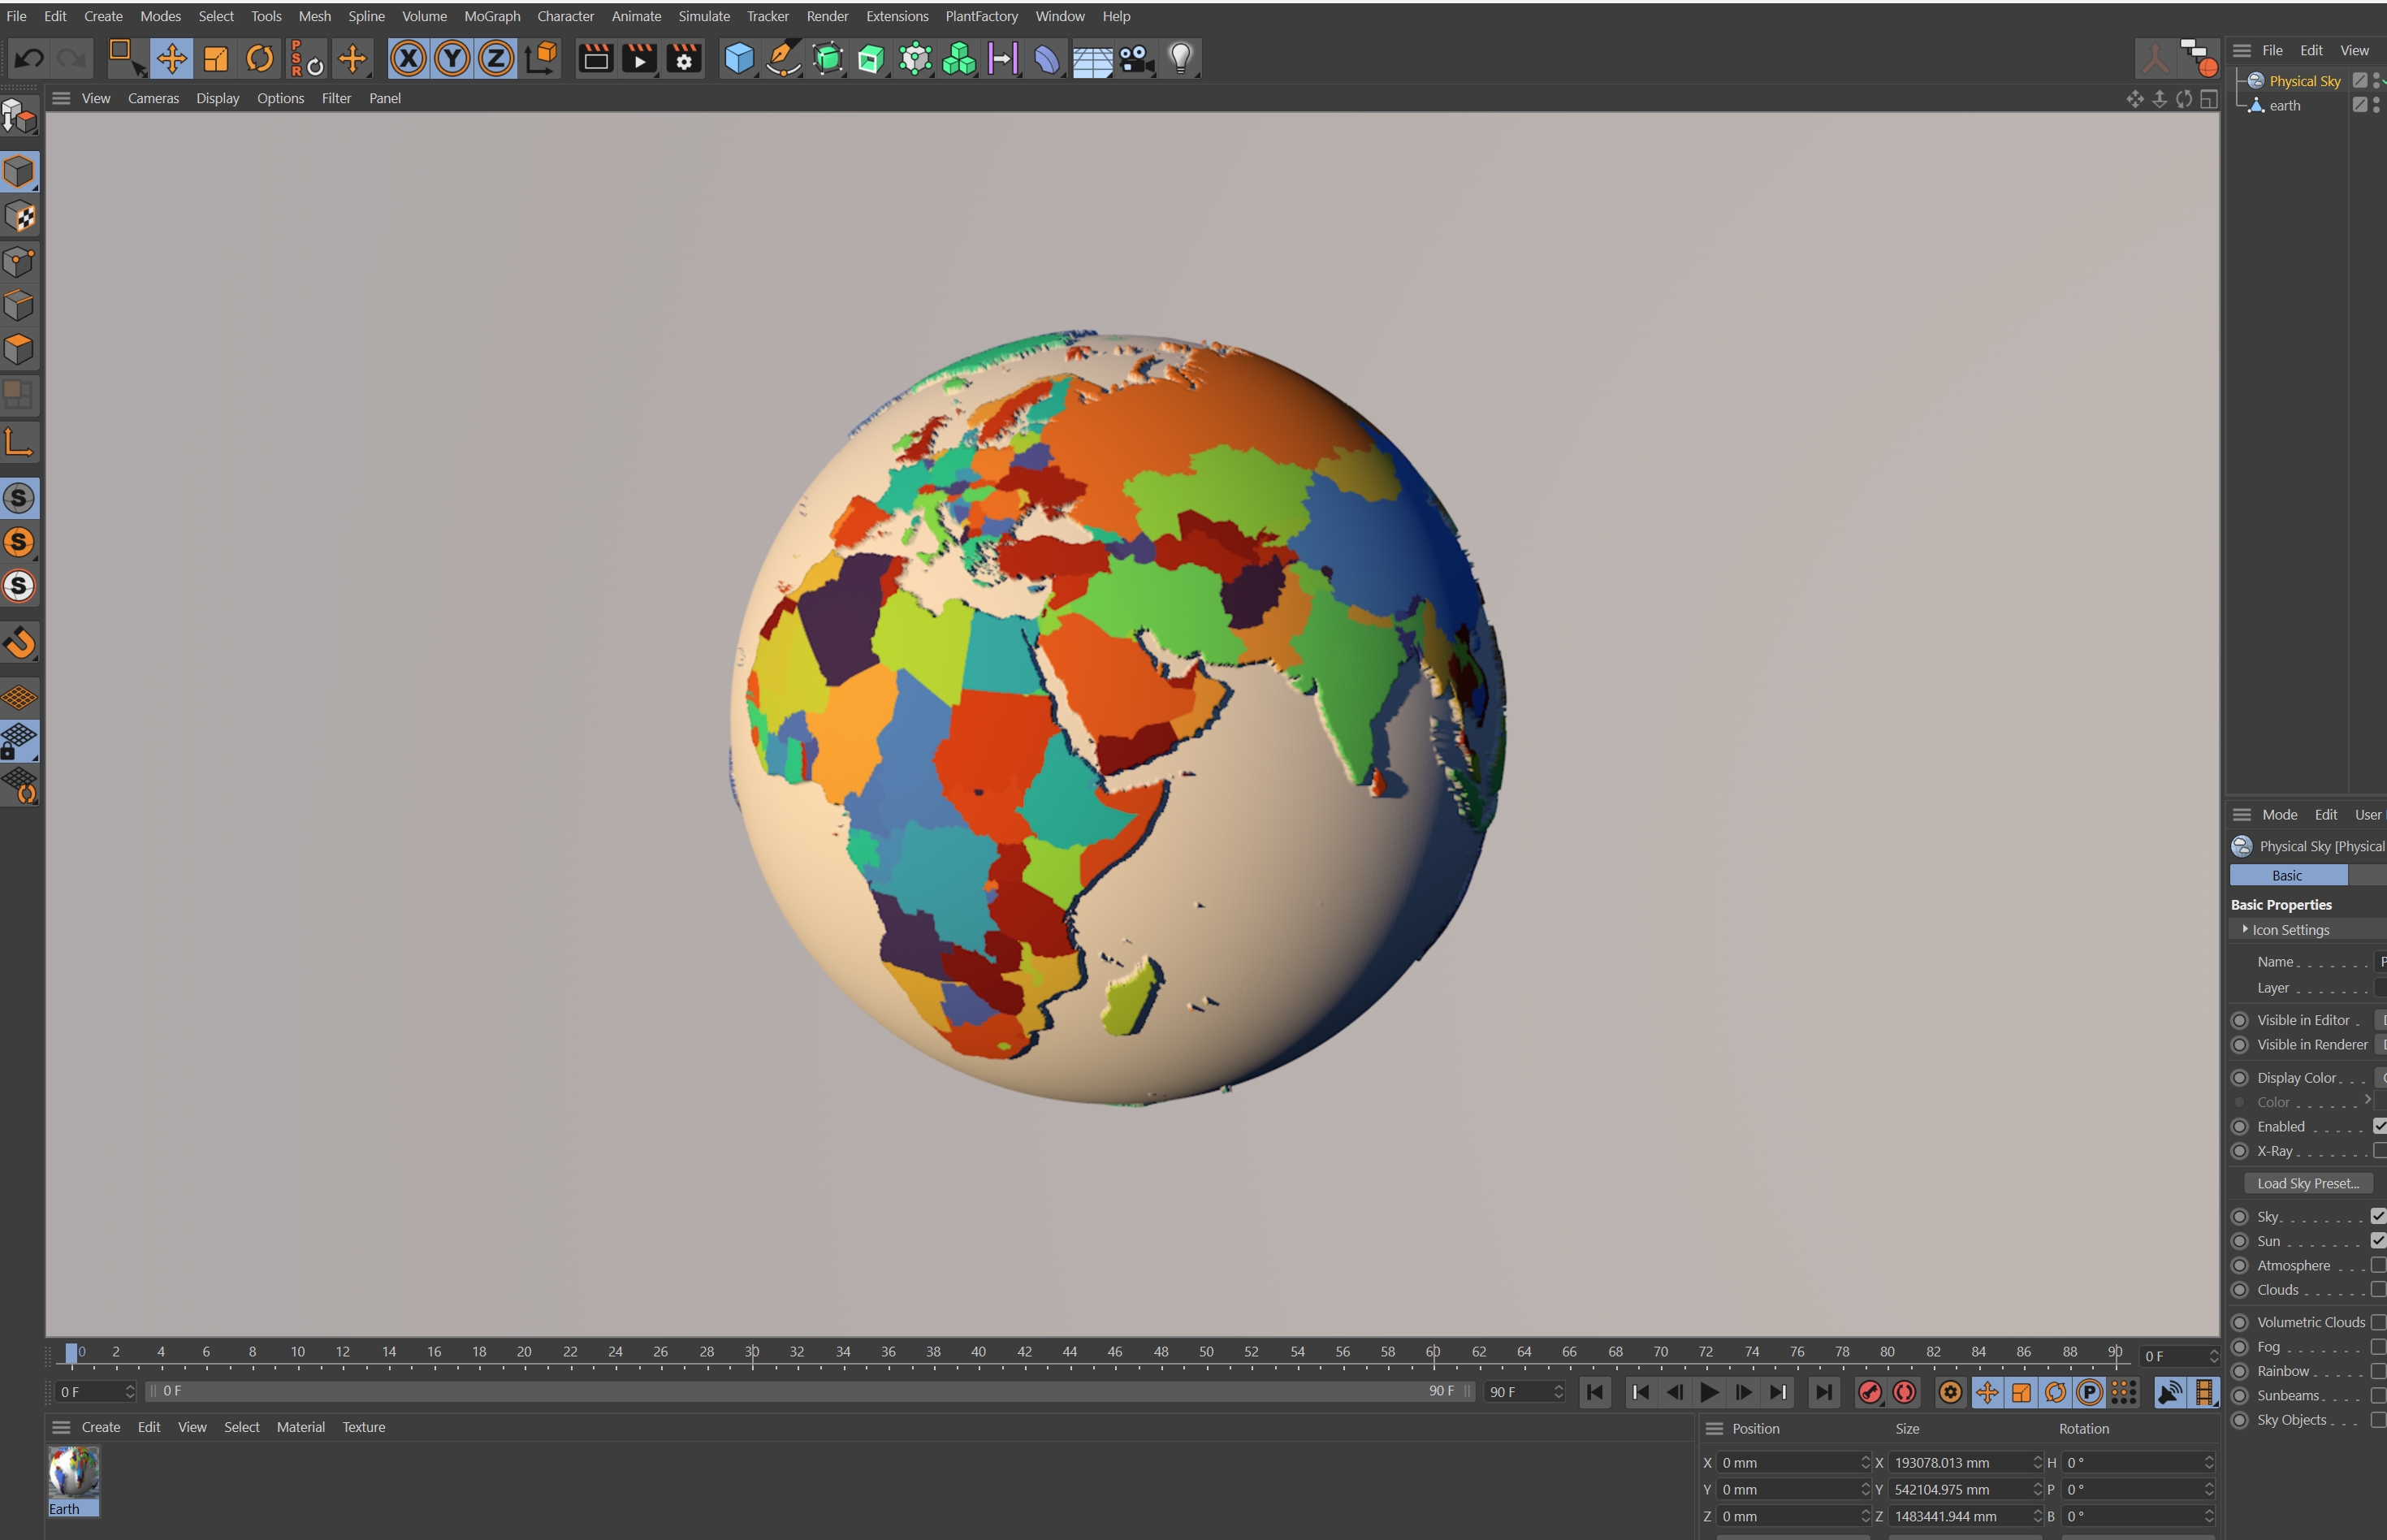Add a Light object

1180,59
